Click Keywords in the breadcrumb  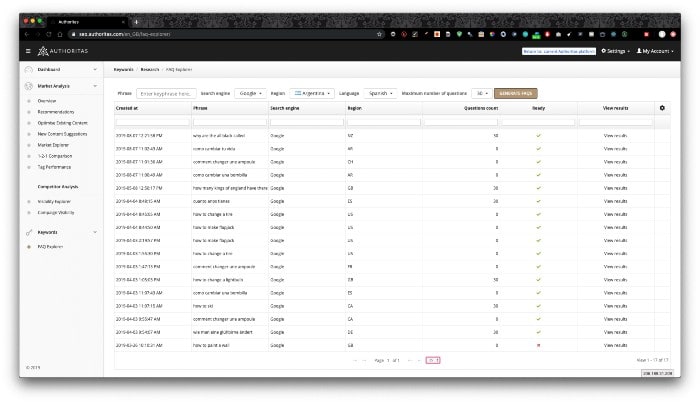tap(123, 70)
